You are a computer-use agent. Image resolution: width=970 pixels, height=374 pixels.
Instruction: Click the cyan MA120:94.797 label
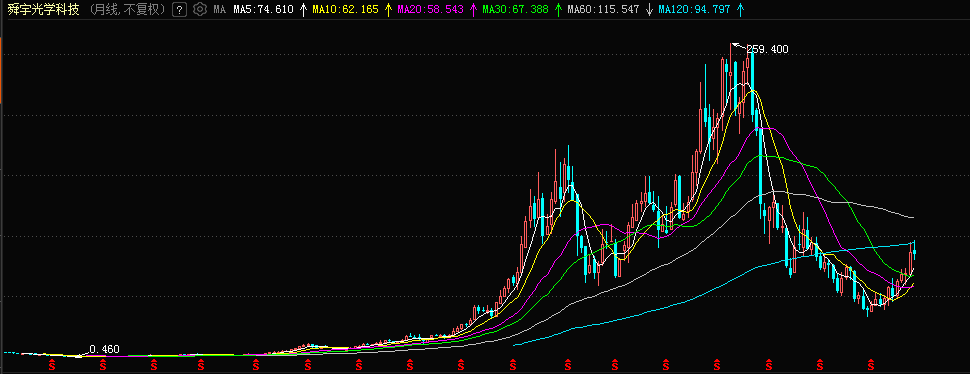click(x=693, y=9)
